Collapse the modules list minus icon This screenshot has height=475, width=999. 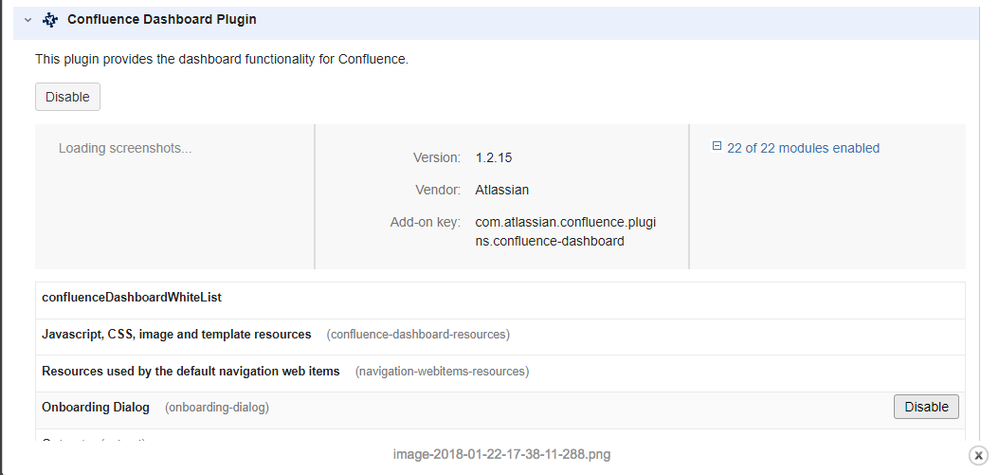717,146
